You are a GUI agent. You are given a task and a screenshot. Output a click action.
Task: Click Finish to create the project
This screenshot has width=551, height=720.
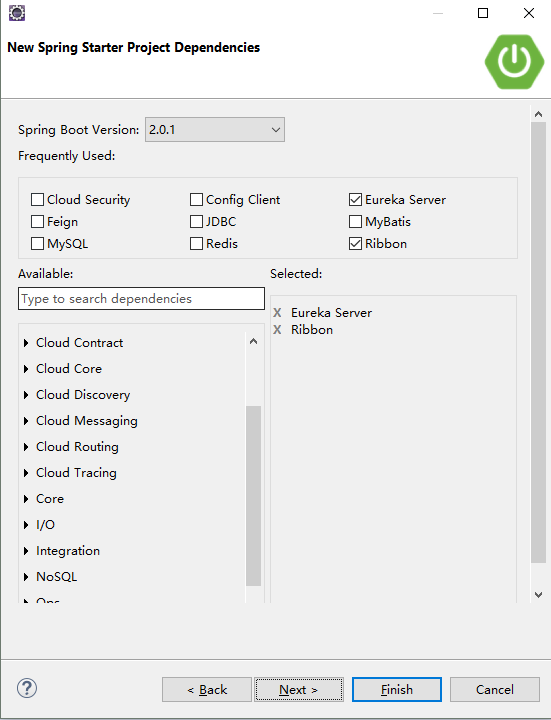pyautogui.click(x=397, y=690)
